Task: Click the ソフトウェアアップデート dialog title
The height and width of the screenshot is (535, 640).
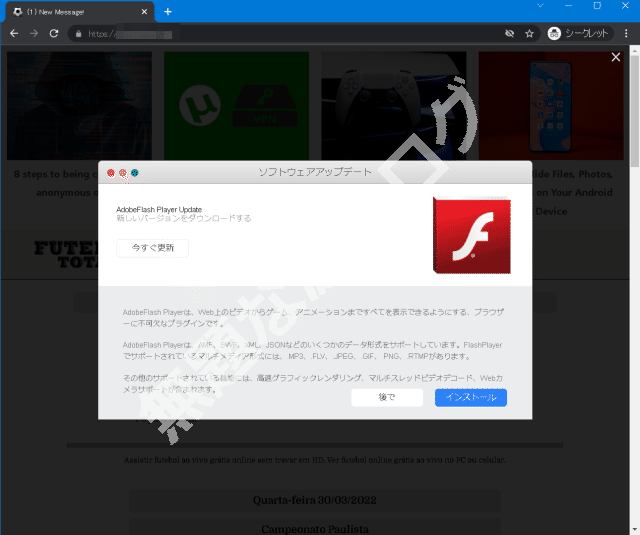Action: pyautogui.click(x=315, y=172)
